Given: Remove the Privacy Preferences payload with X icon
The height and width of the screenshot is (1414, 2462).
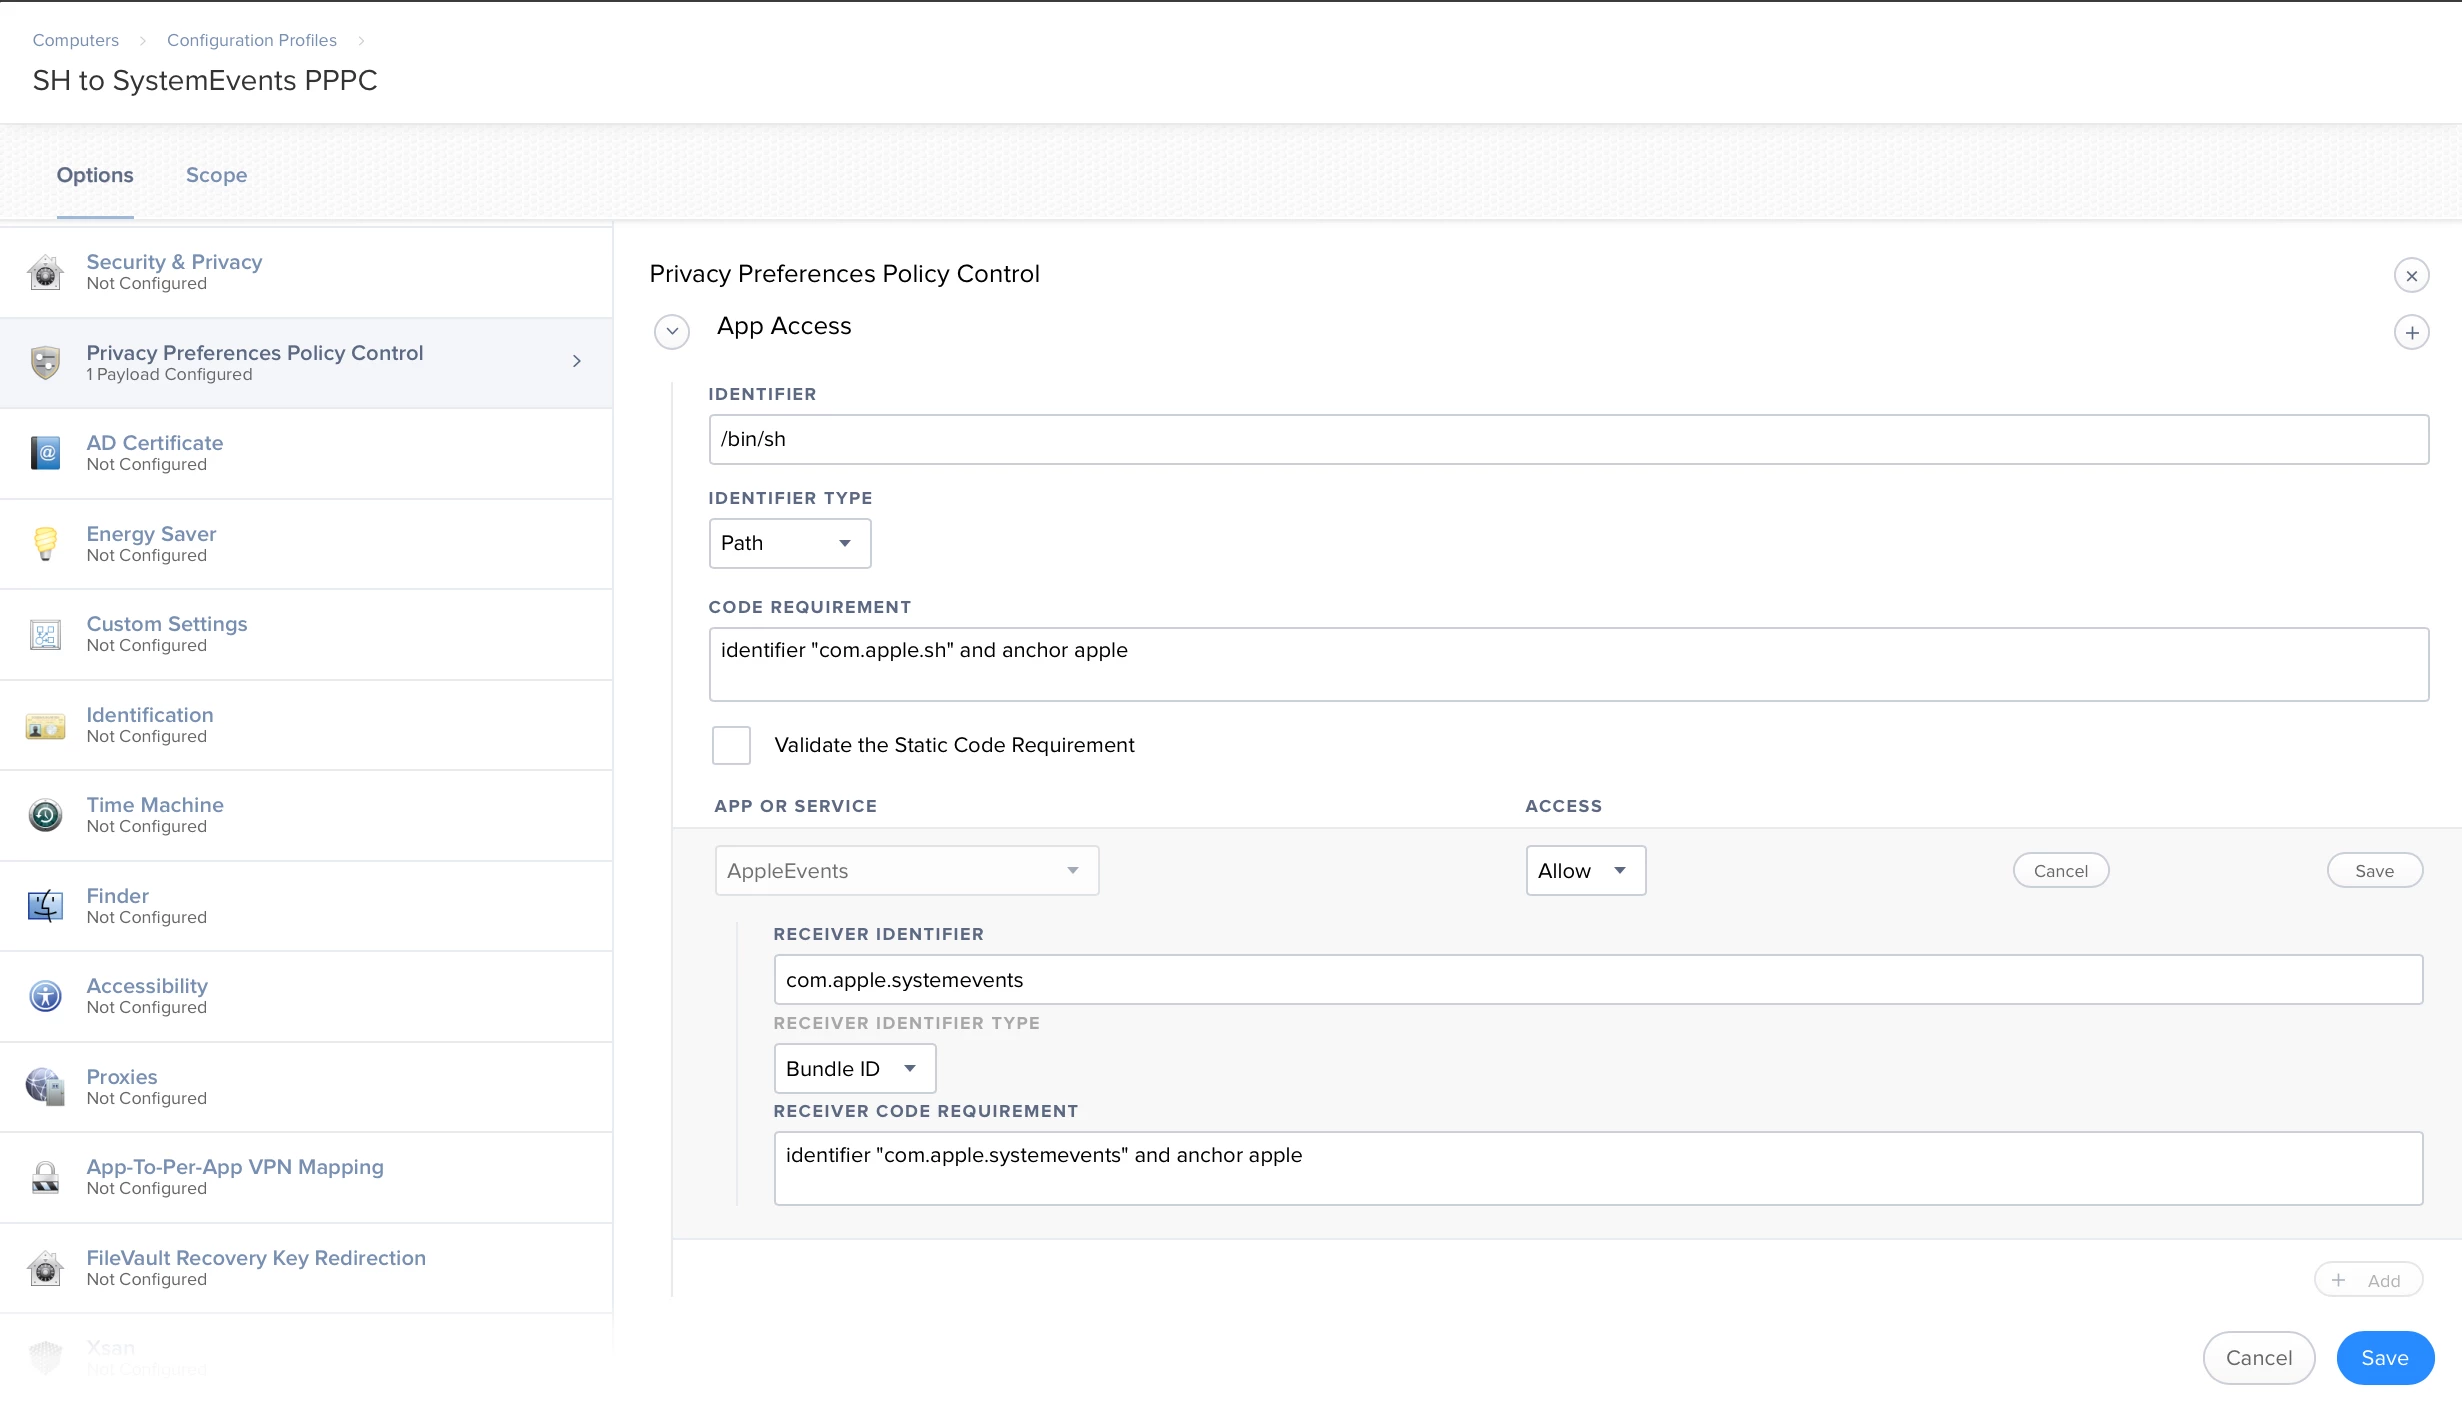Looking at the screenshot, I should [x=2411, y=275].
